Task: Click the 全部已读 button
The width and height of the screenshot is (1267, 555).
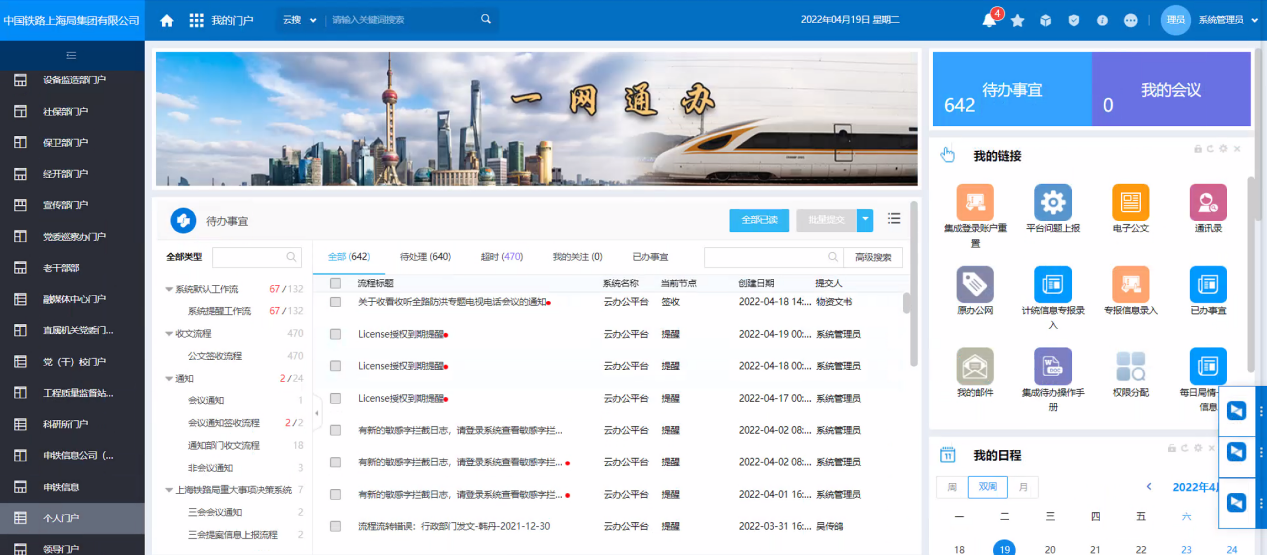Action: tap(759, 220)
